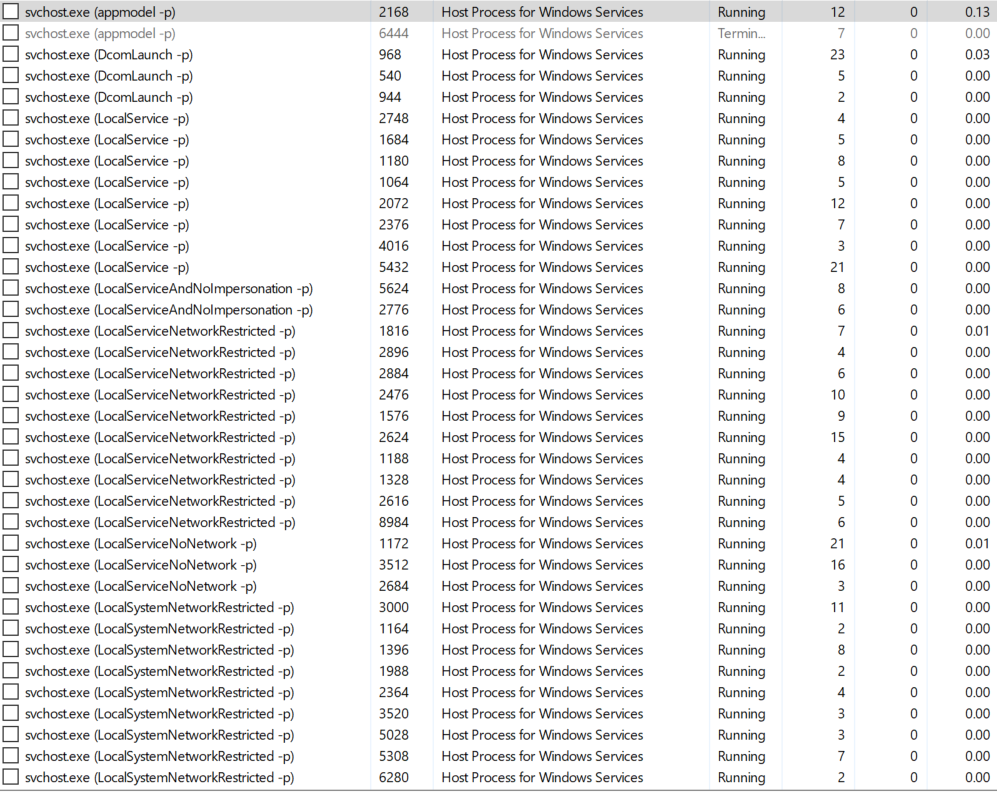Tick checkbox for LocalService PID 1180
The width and height of the screenshot is (997, 792).
[10, 161]
